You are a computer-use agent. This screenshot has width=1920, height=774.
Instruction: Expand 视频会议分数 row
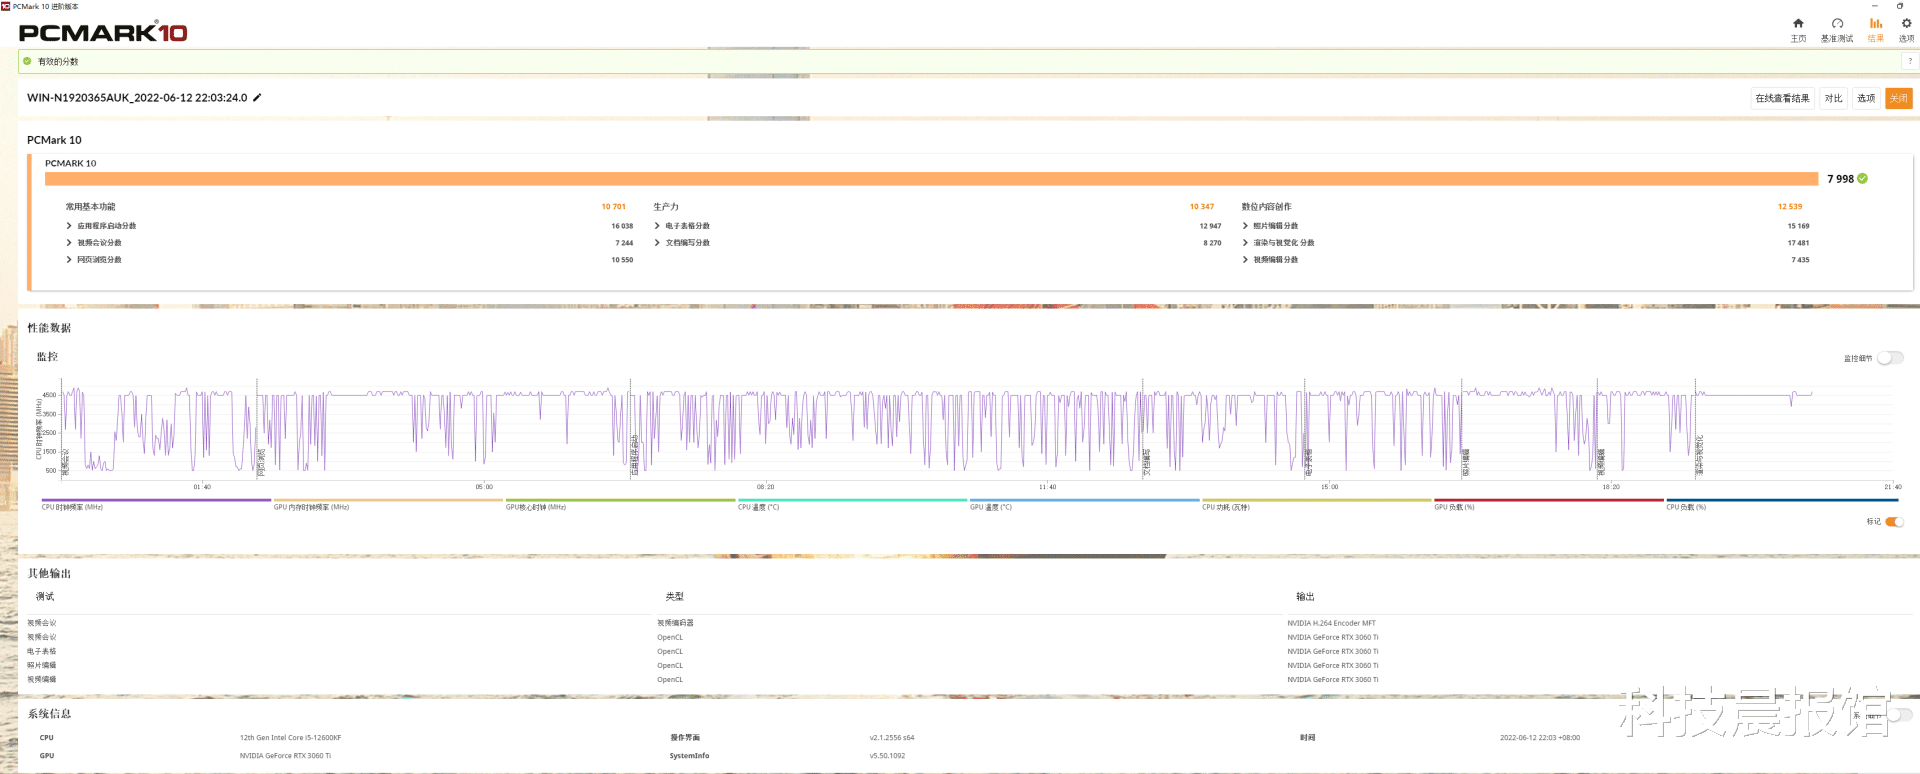tap(69, 243)
